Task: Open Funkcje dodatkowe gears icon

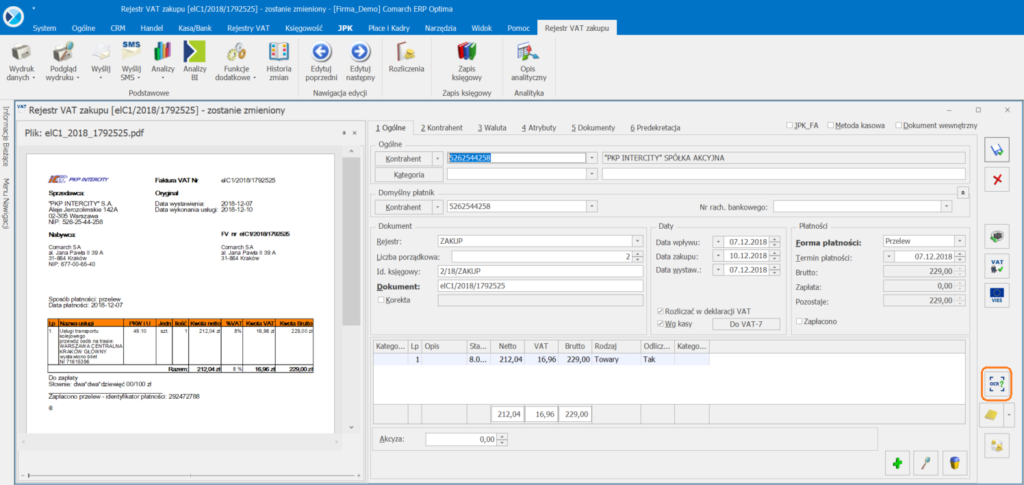Action: click(x=236, y=52)
